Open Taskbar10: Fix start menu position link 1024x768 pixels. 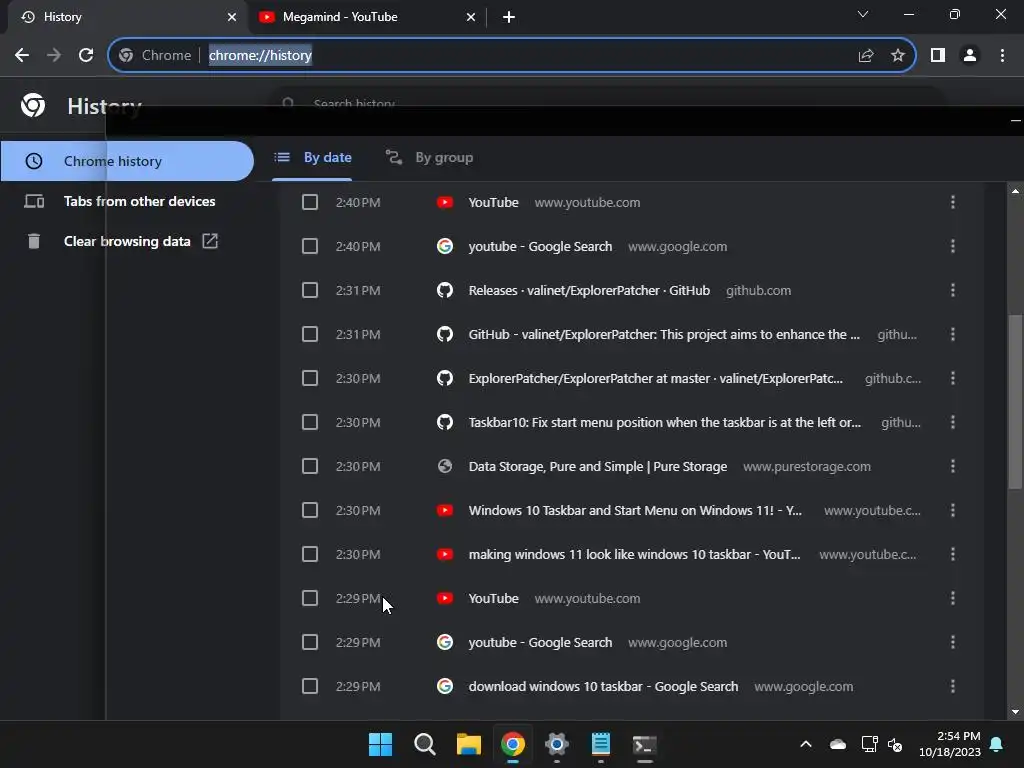pos(664,422)
